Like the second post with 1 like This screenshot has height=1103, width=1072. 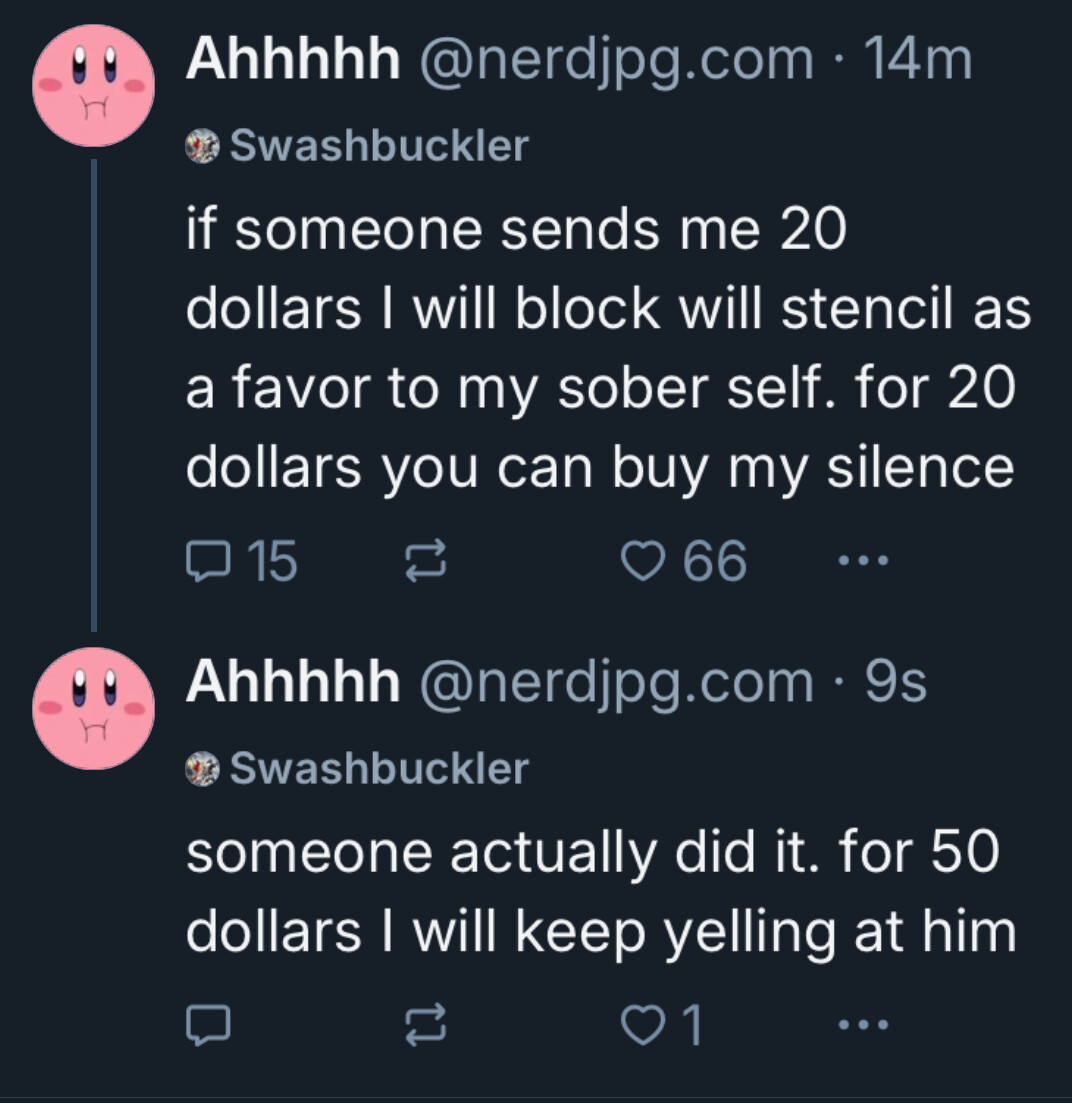click(662, 1024)
